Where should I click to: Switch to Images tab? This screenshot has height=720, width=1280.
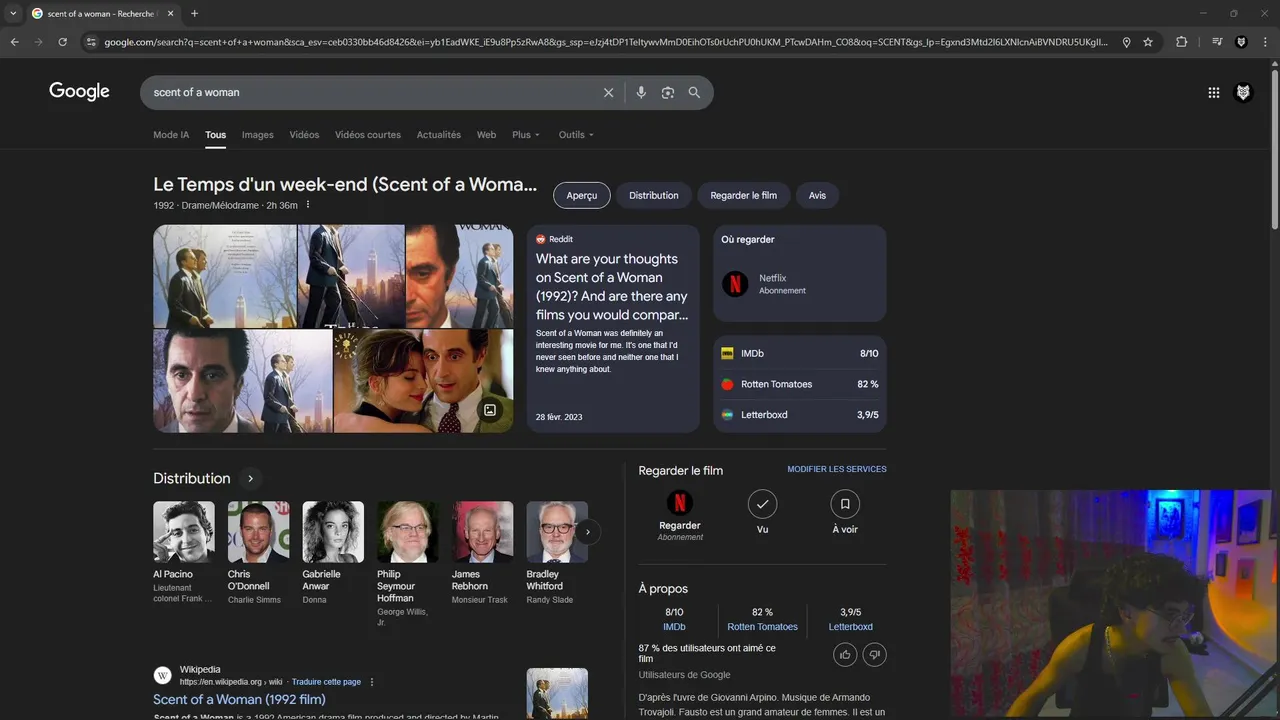click(257, 135)
